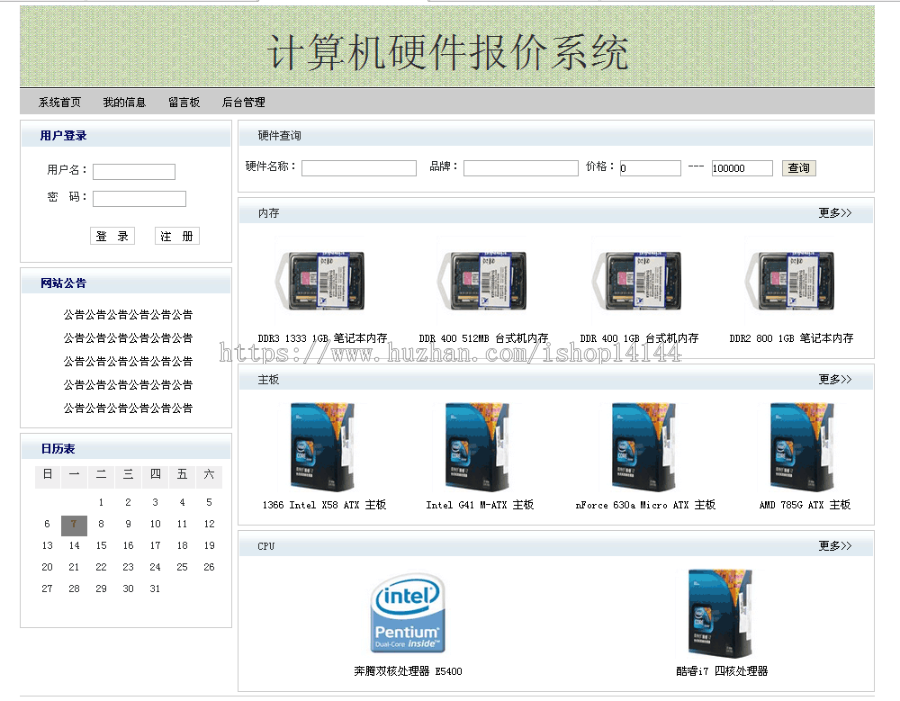Click the 奔腾双核处理器 E5400 text link
The image size is (900, 701).
(408, 671)
